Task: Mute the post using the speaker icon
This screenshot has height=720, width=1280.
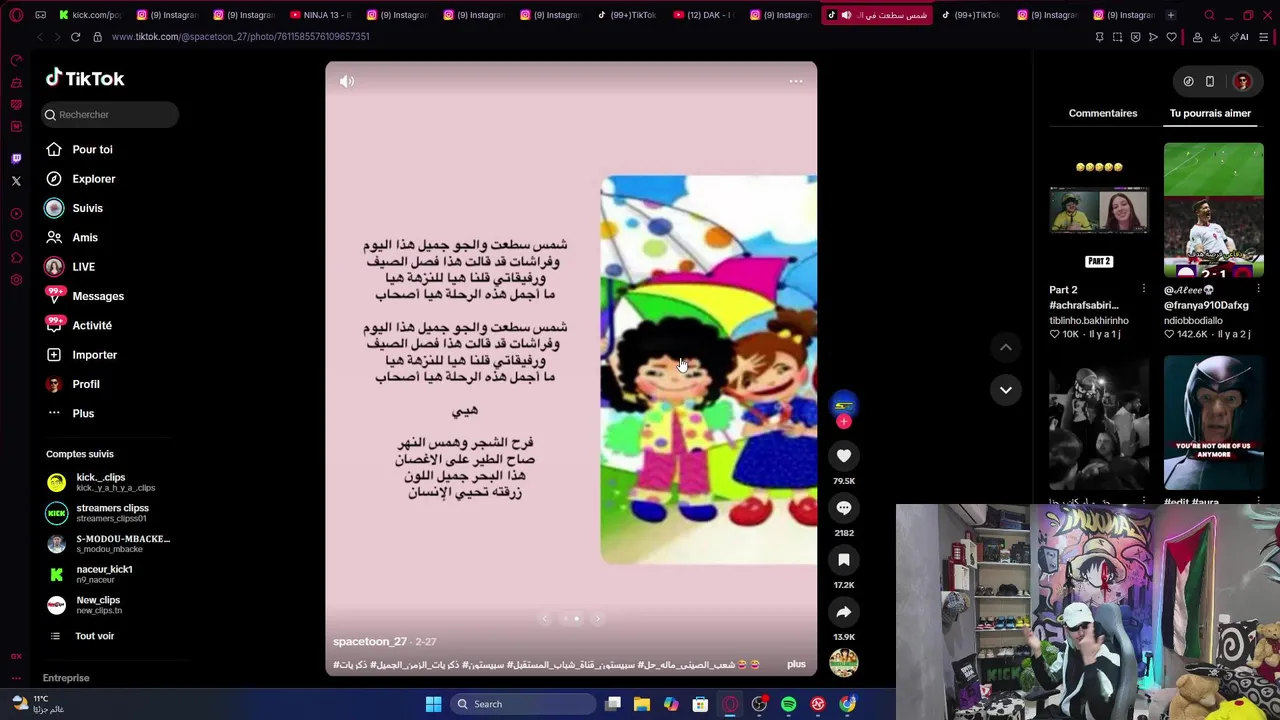Action: coord(346,81)
